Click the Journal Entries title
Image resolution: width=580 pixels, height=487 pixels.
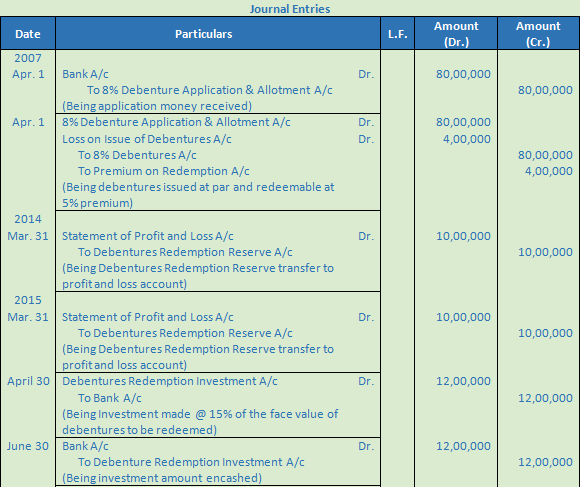(x=290, y=9)
